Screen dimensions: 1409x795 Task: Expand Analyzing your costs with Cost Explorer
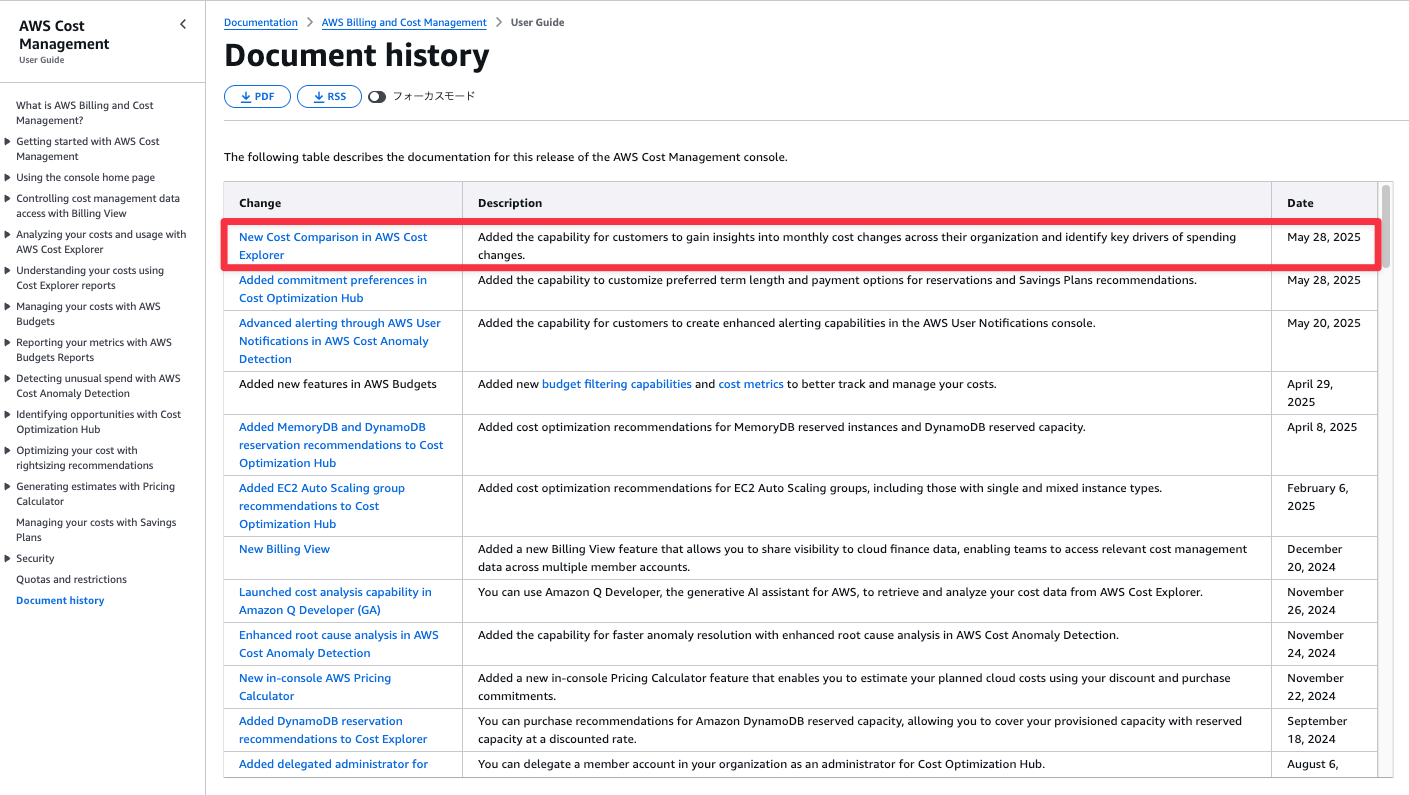8,235
